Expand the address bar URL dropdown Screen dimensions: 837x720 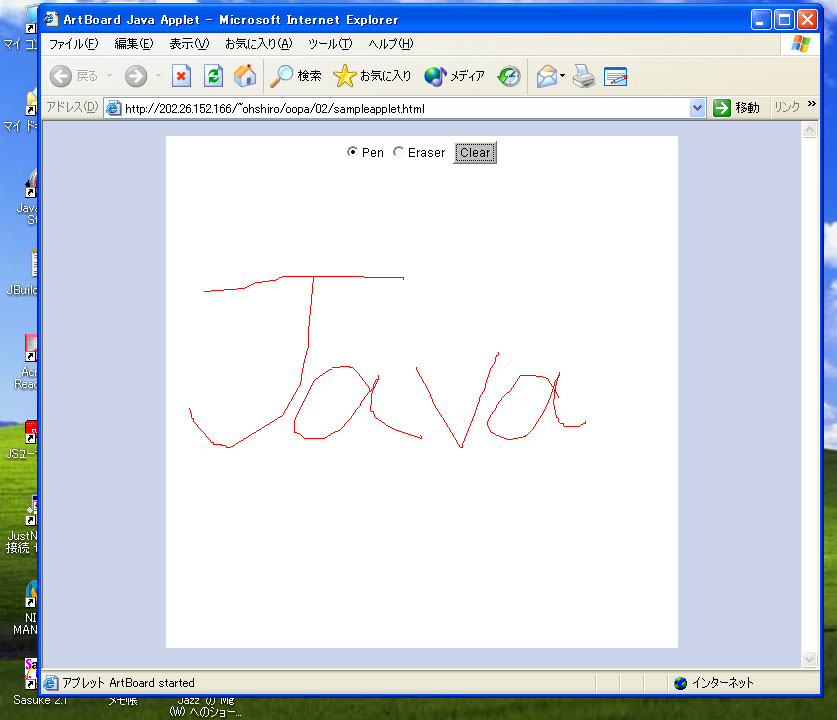point(697,108)
